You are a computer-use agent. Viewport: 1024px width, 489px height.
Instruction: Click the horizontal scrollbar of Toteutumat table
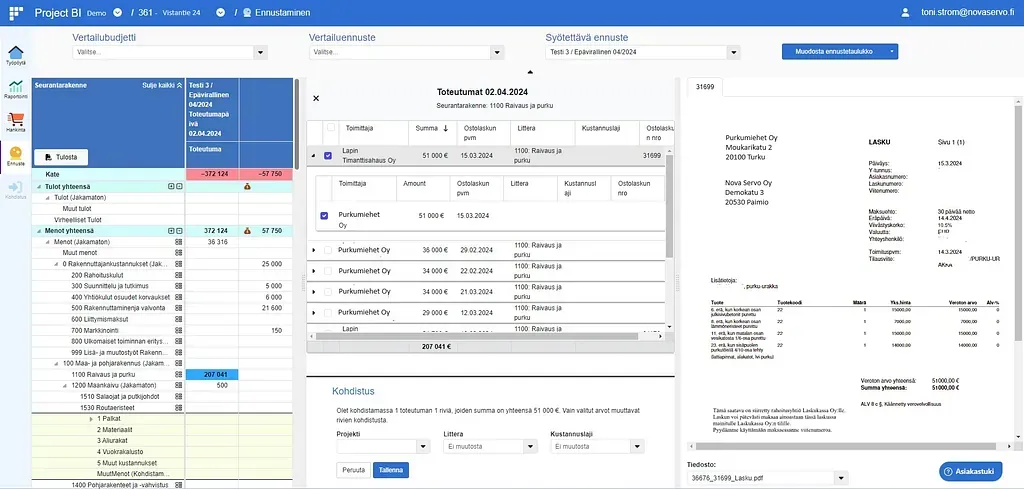[x=477, y=336]
